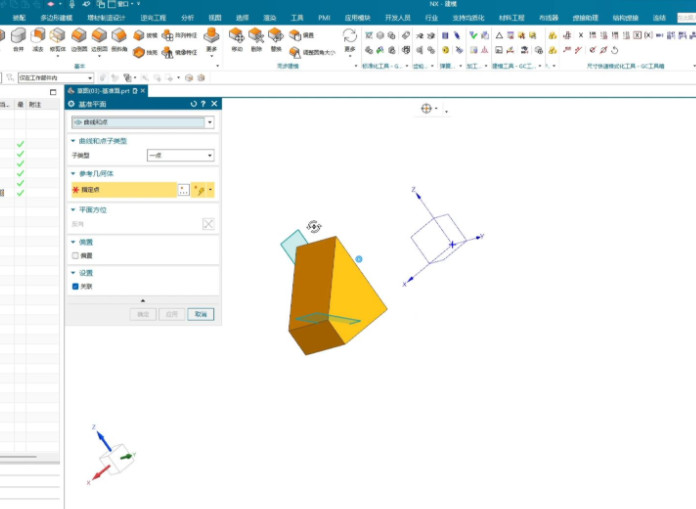The height and width of the screenshot is (509, 696).
Task: Select the horizontal scrollbar in the left navigator
Action: [x=18, y=456]
